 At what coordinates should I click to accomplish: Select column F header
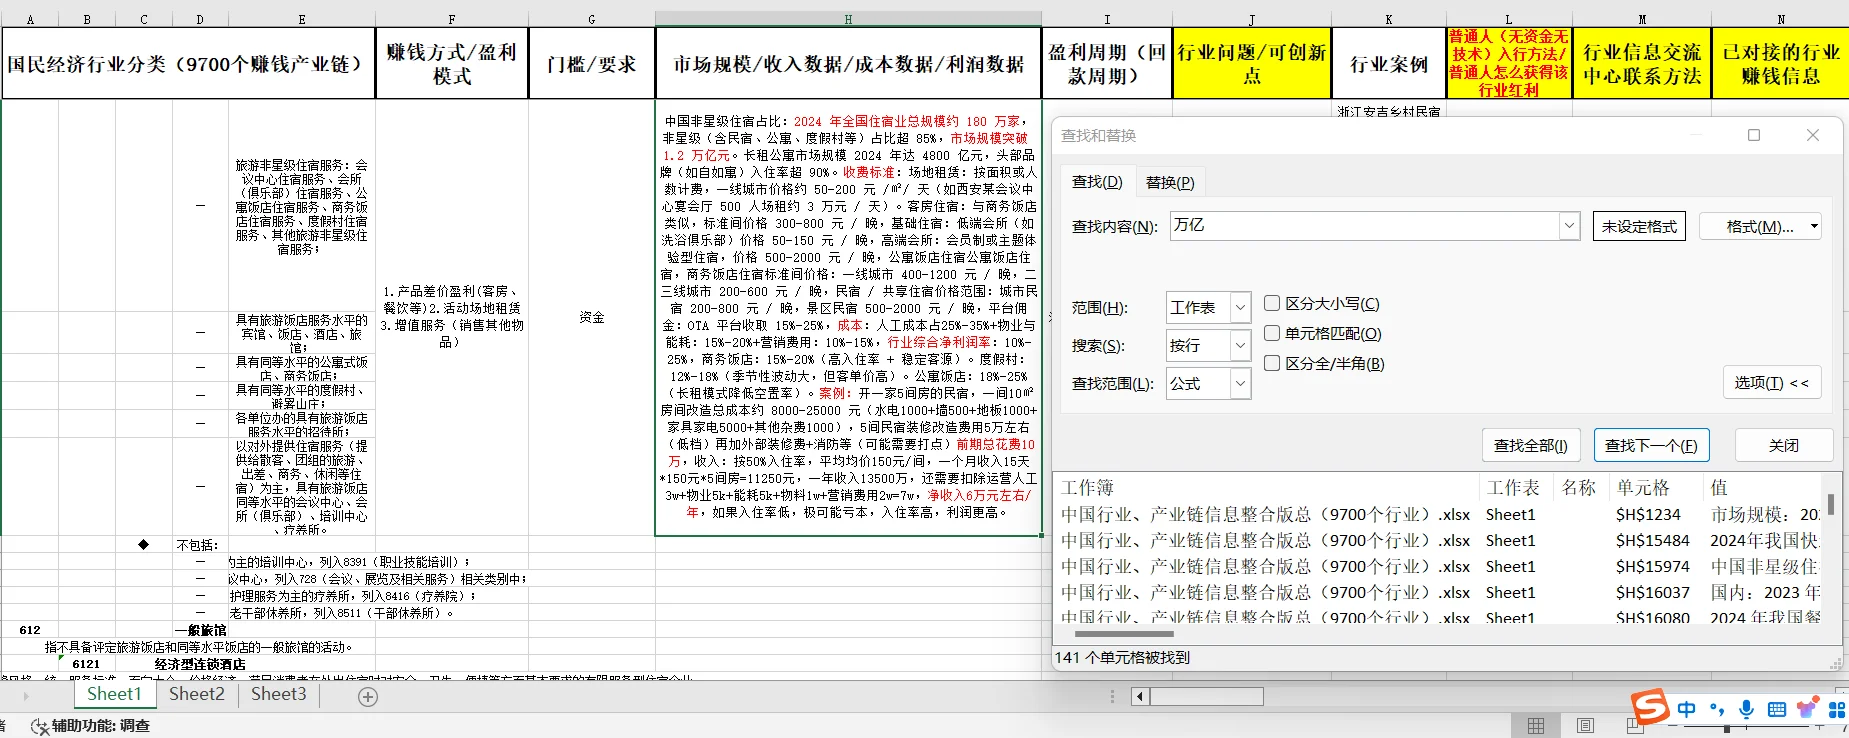point(452,19)
